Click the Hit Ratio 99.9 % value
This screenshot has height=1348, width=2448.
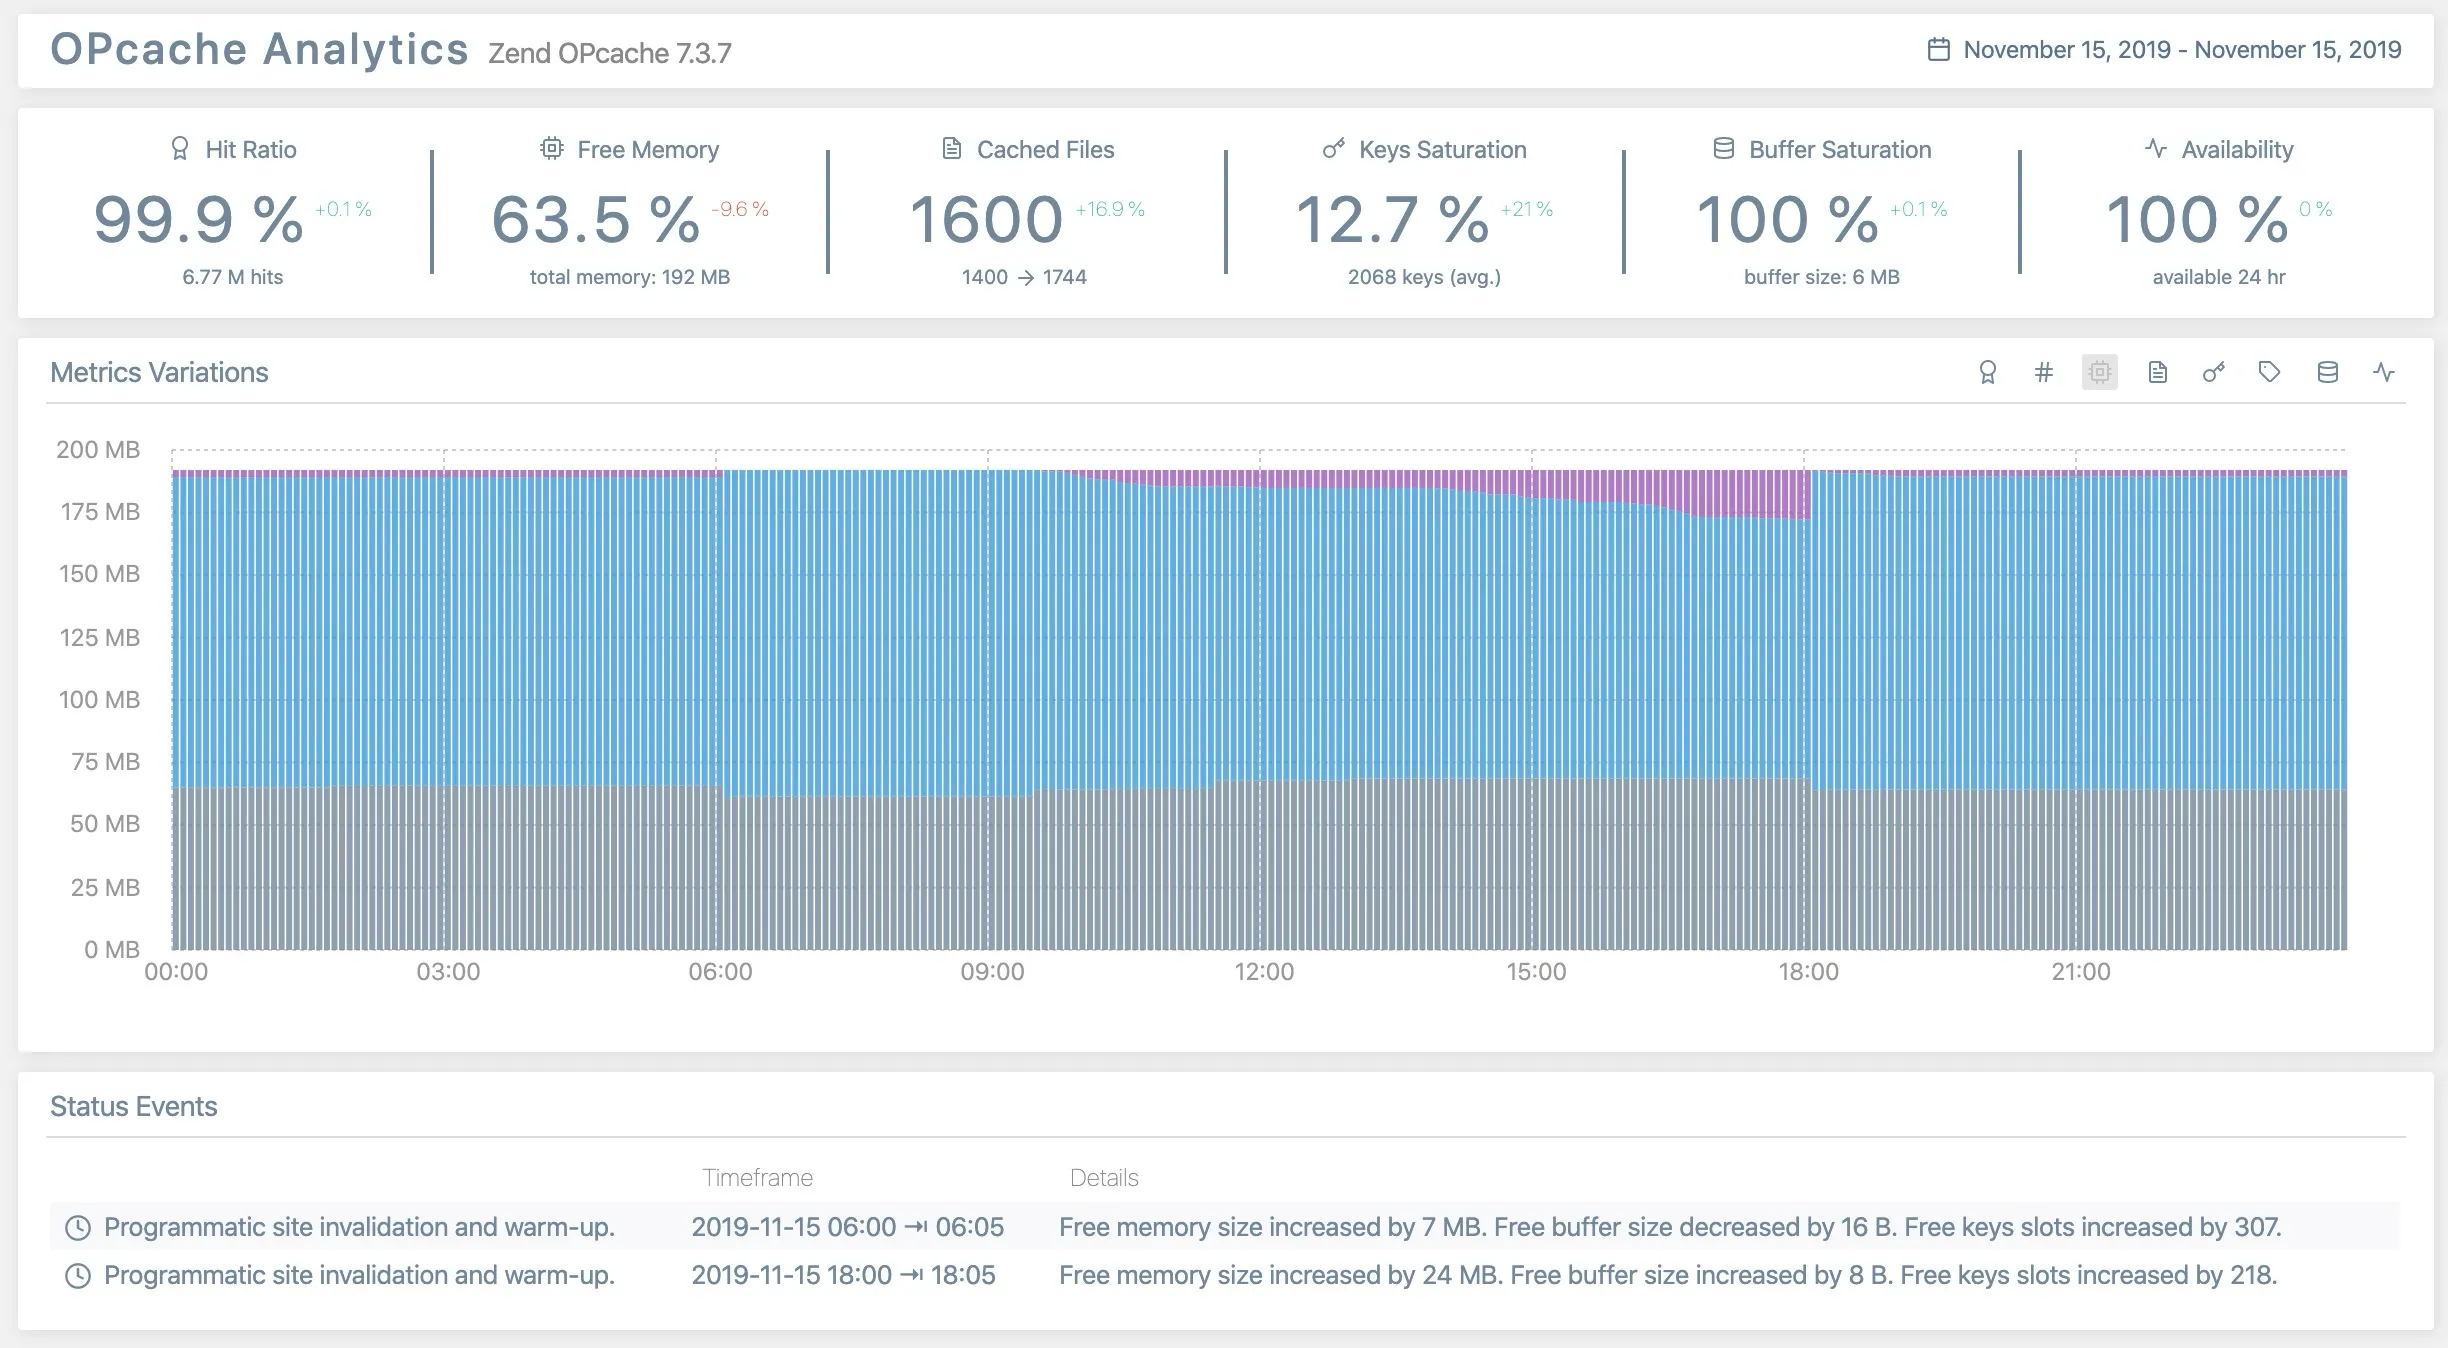[198, 220]
